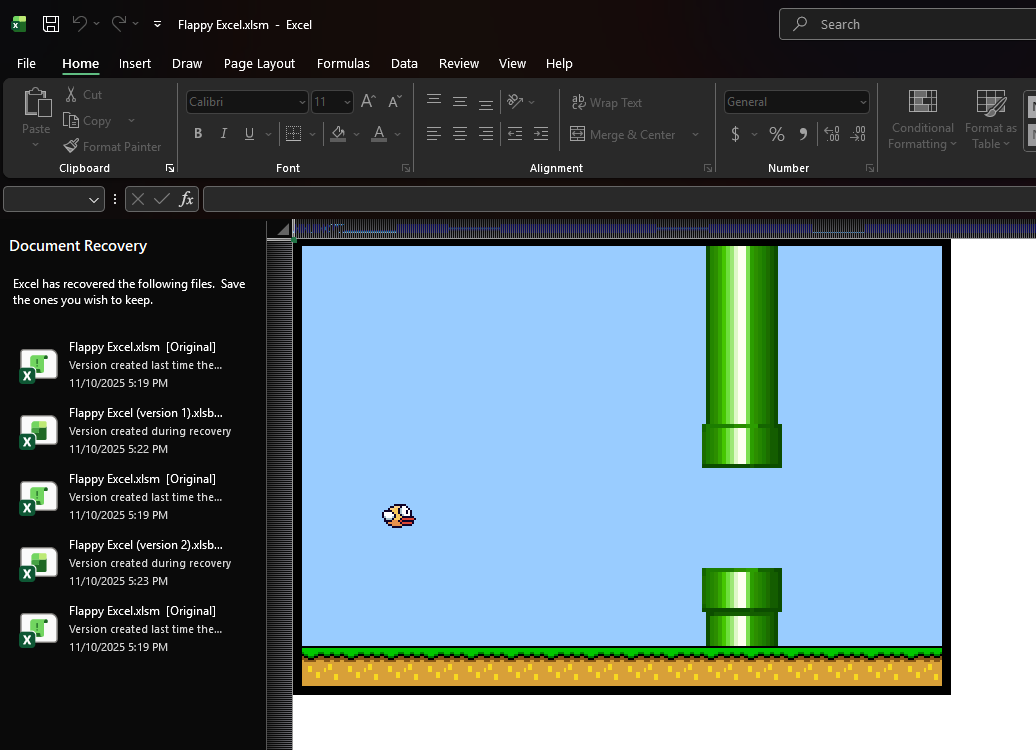Open Conditional Formatting menu
Viewport: 1036px width, 750px height.
click(922, 120)
